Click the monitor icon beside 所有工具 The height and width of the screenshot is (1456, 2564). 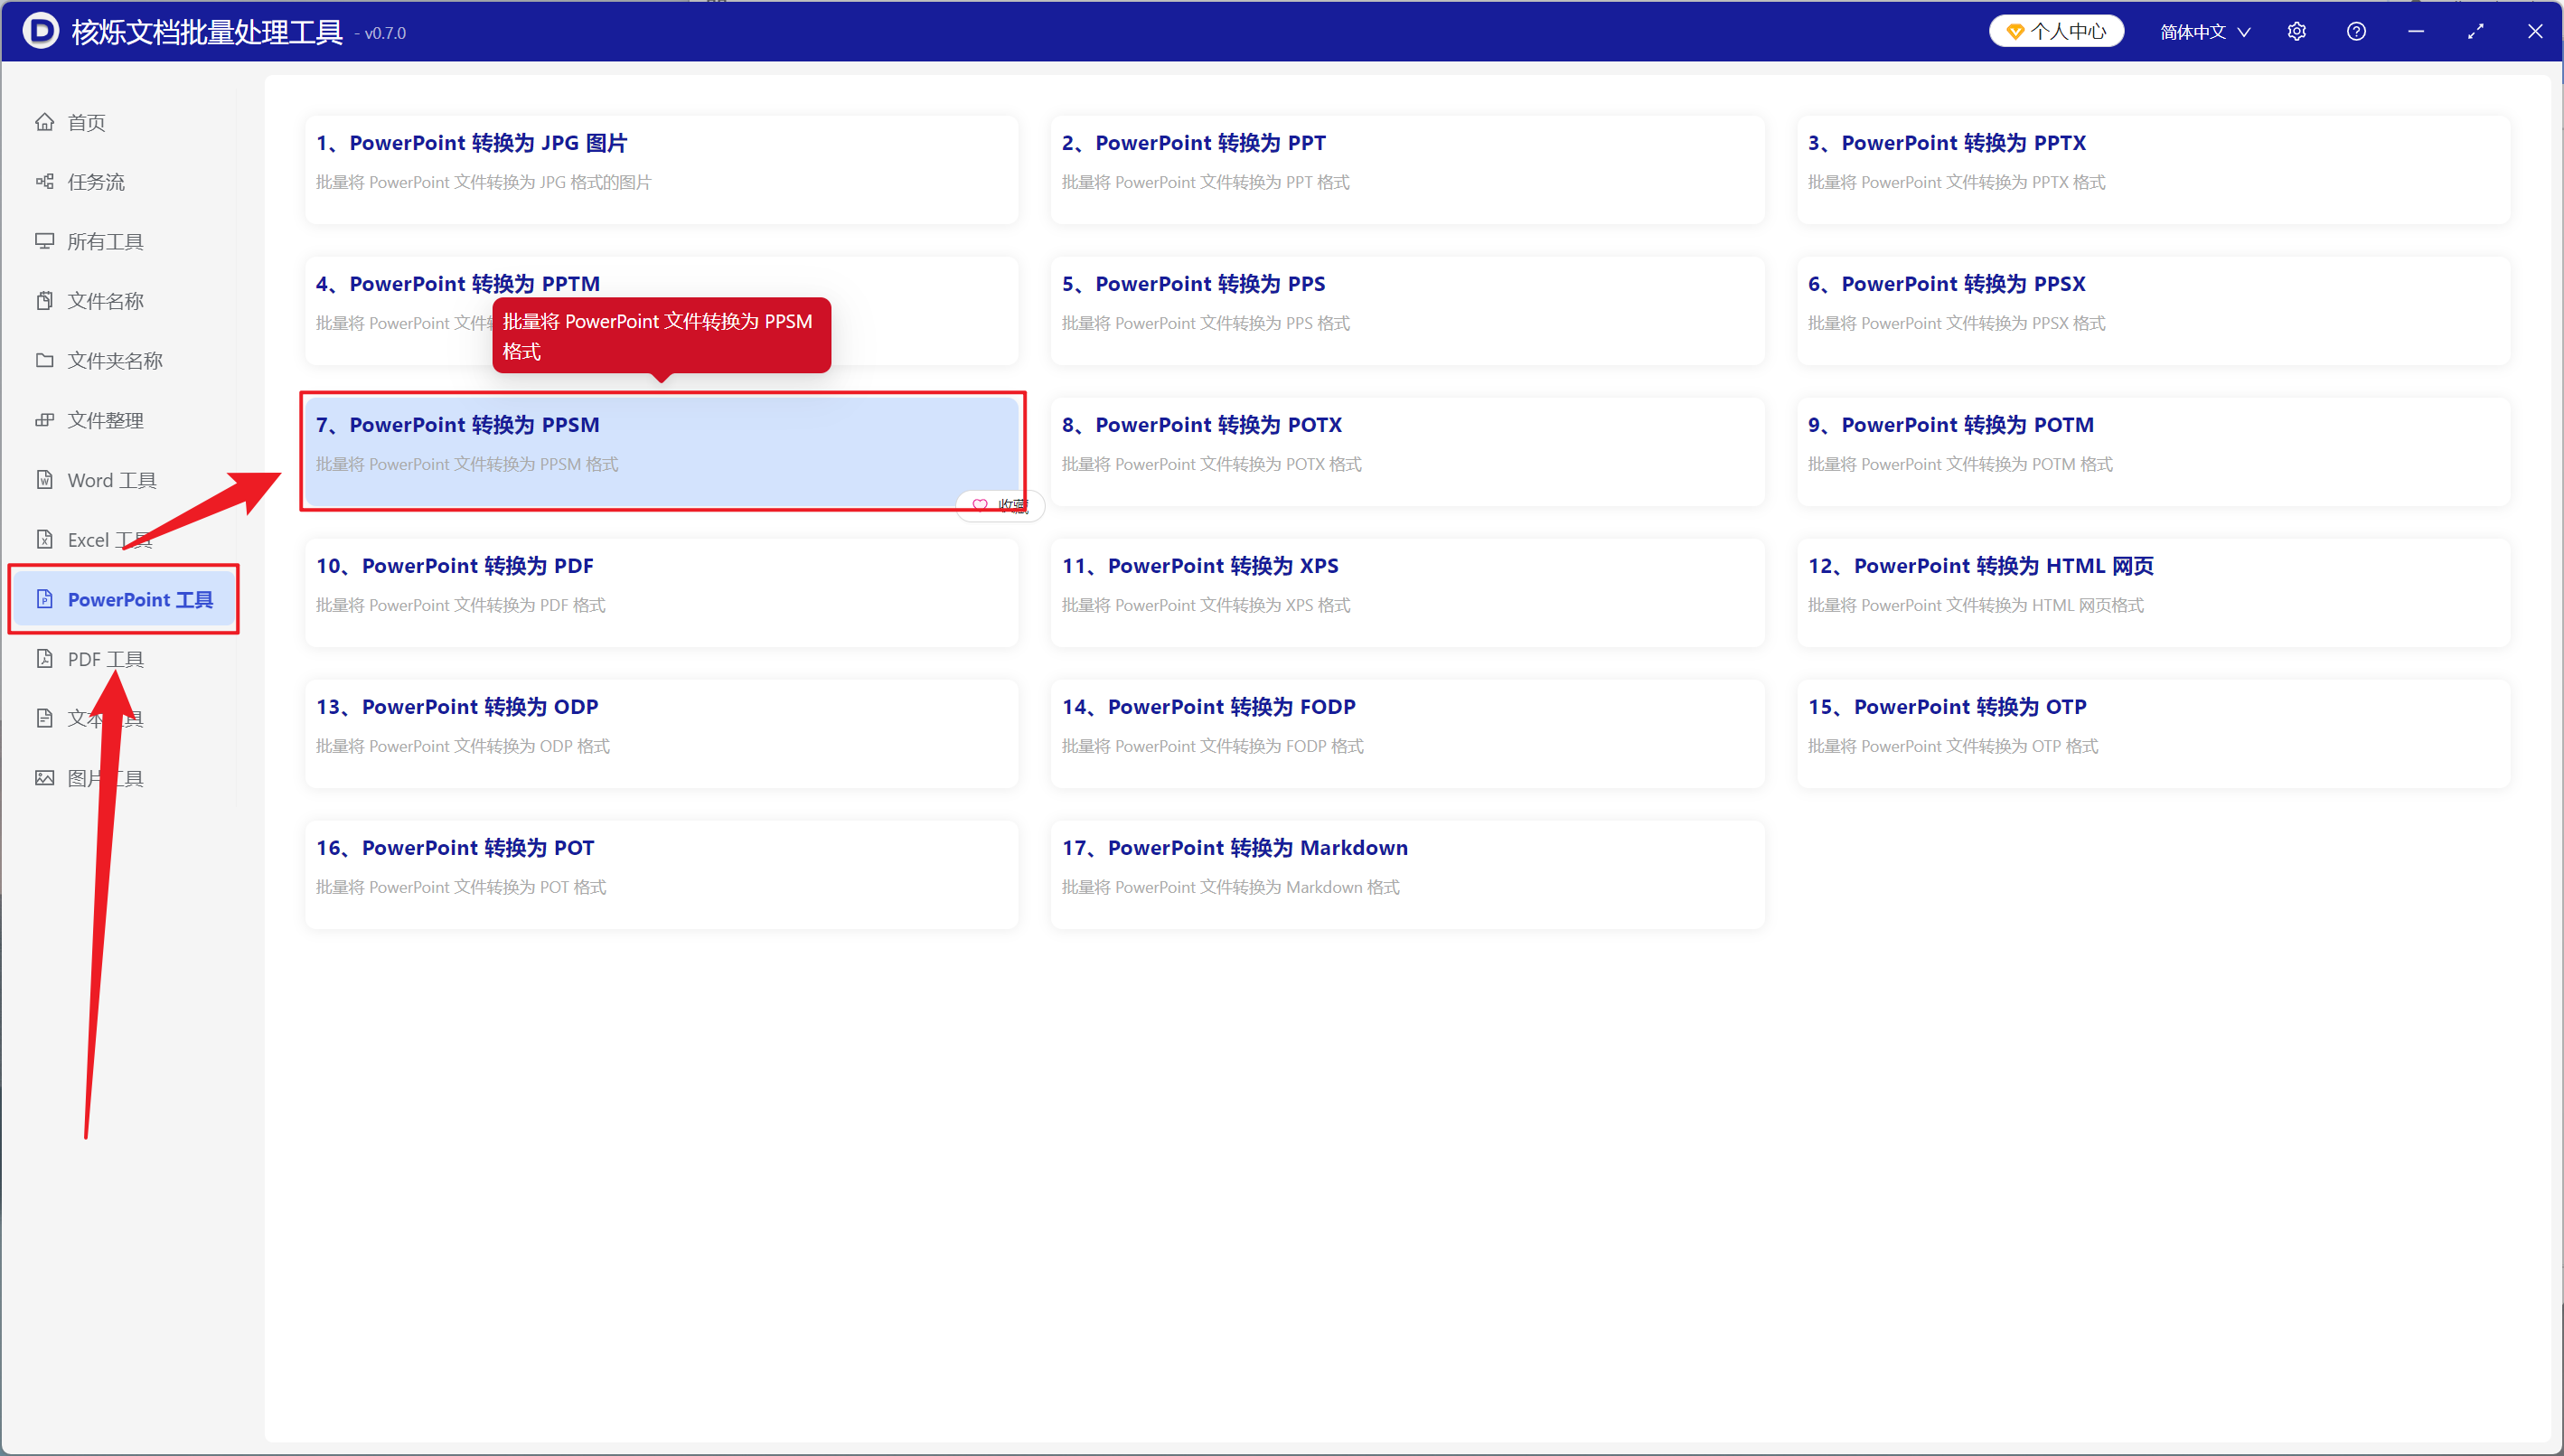click(x=45, y=241)
